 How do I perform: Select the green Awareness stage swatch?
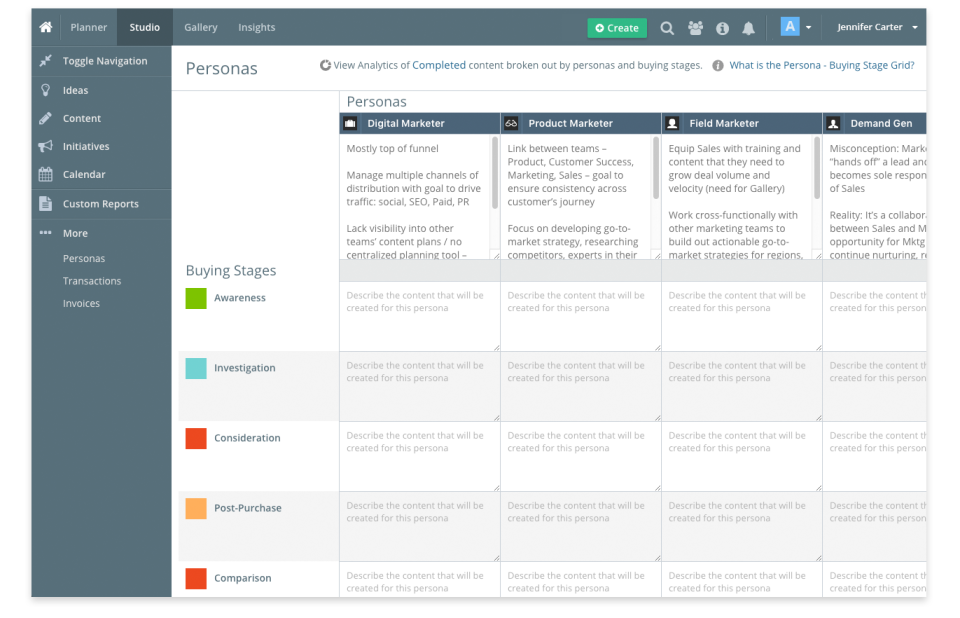(x=196, y=297)
